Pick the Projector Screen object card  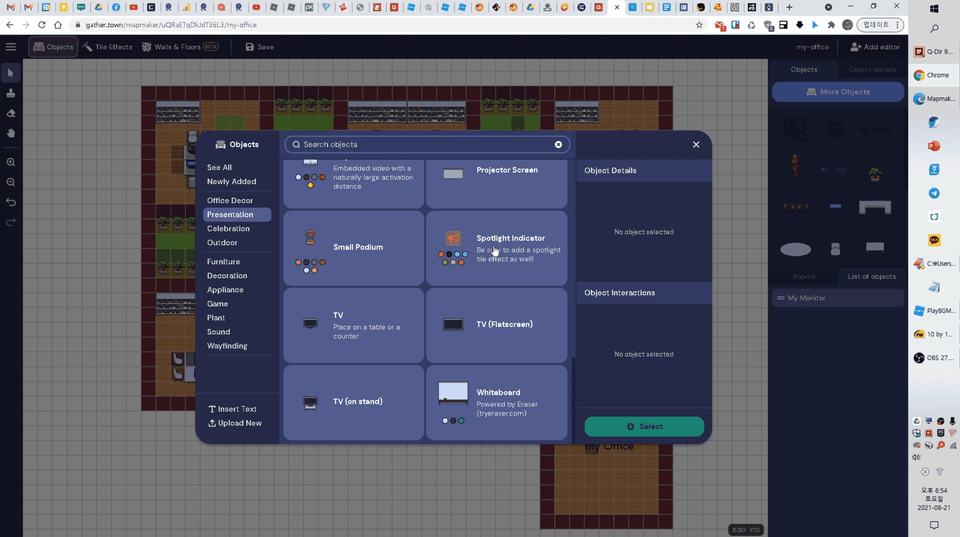497,182
